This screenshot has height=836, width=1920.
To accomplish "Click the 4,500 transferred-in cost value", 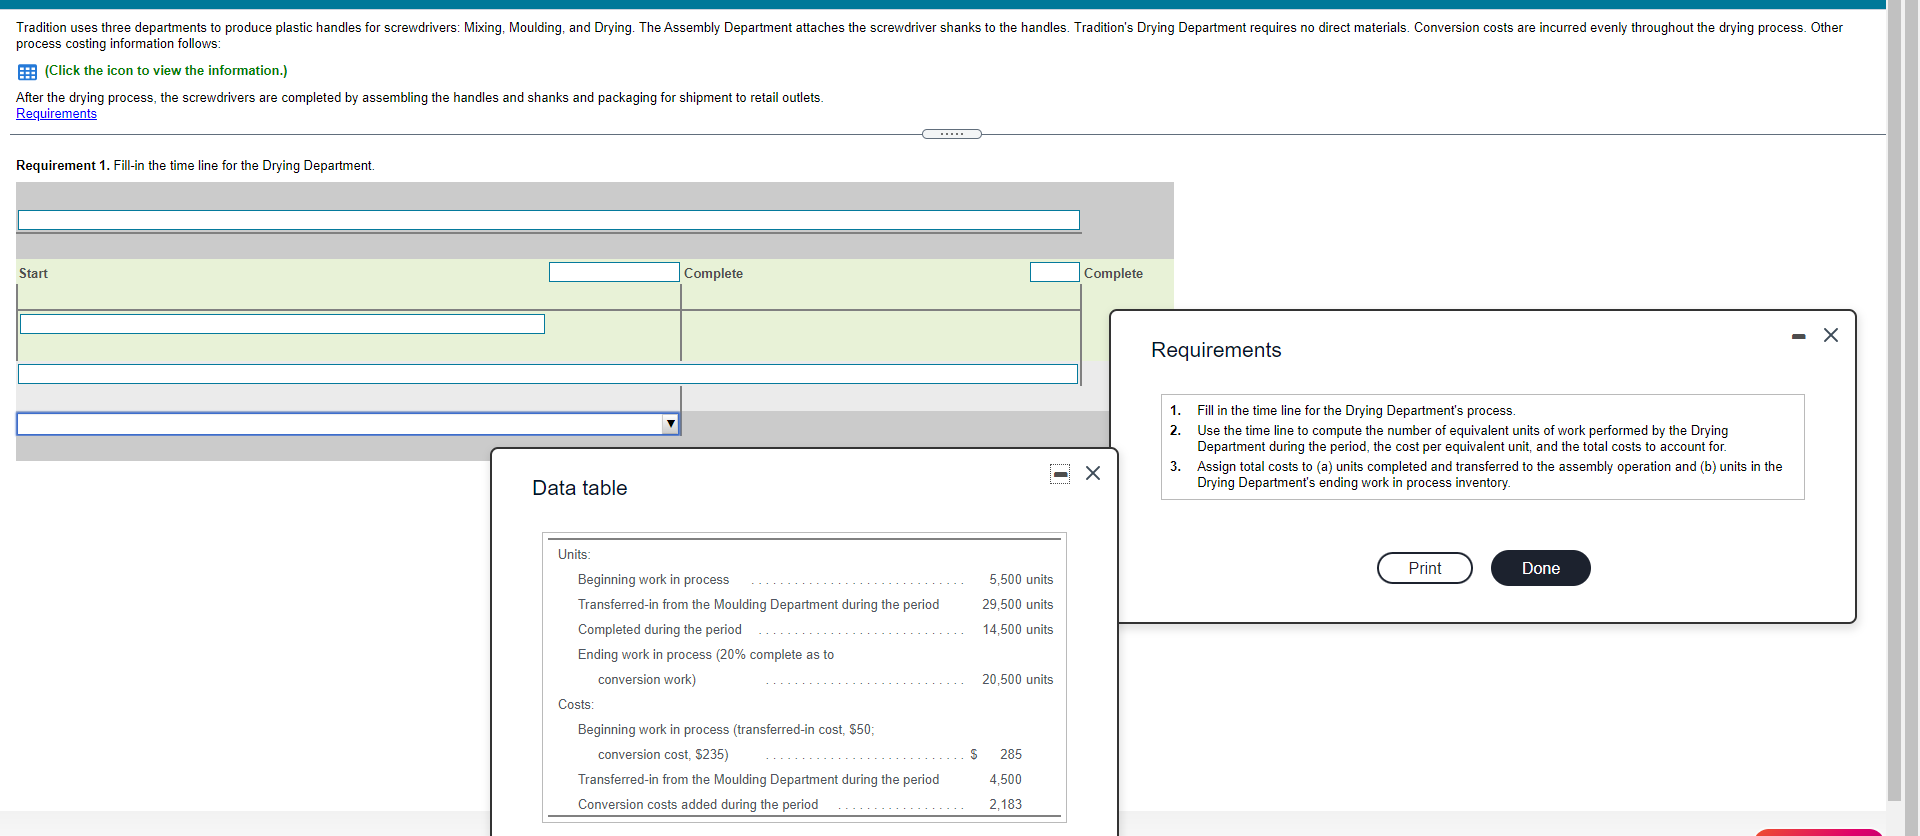I will click(x=1006, y=780).
